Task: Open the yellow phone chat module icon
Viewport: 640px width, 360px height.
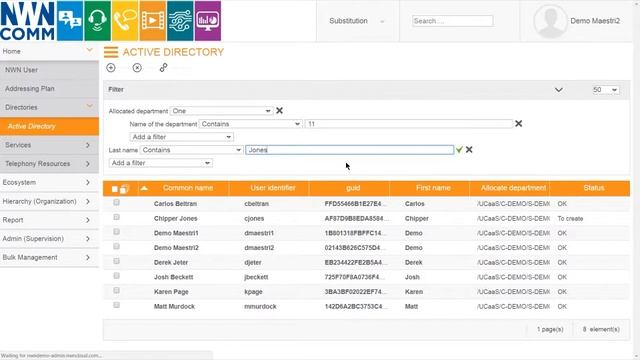Action: point(125,20)
